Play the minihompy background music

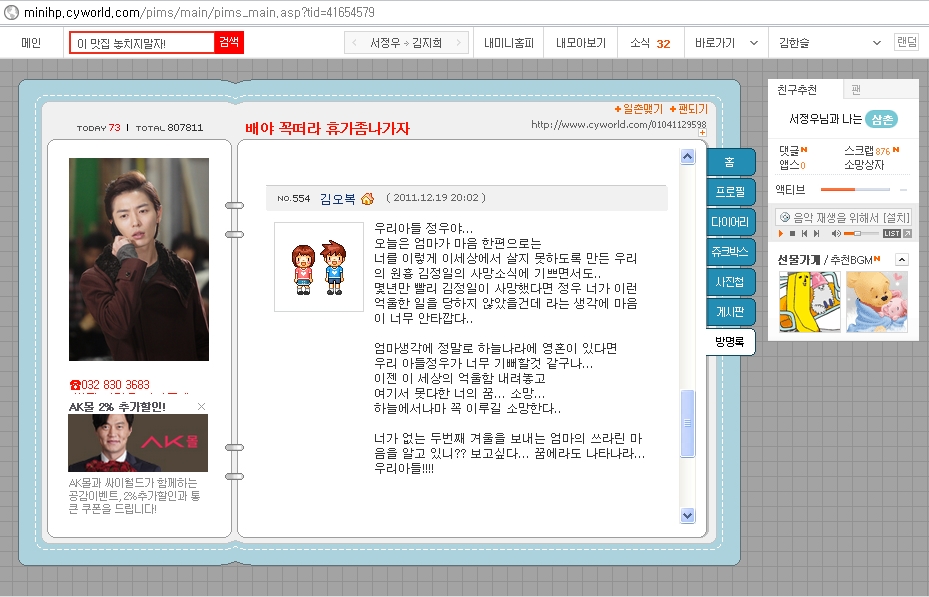pos(781,234)
